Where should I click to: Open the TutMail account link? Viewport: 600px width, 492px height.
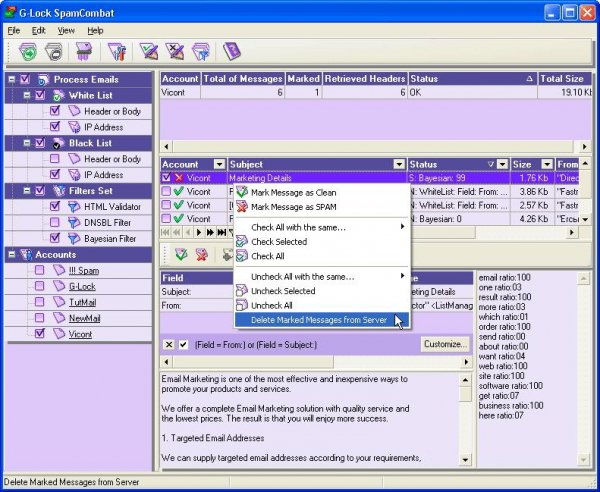[x=82, y=302]
